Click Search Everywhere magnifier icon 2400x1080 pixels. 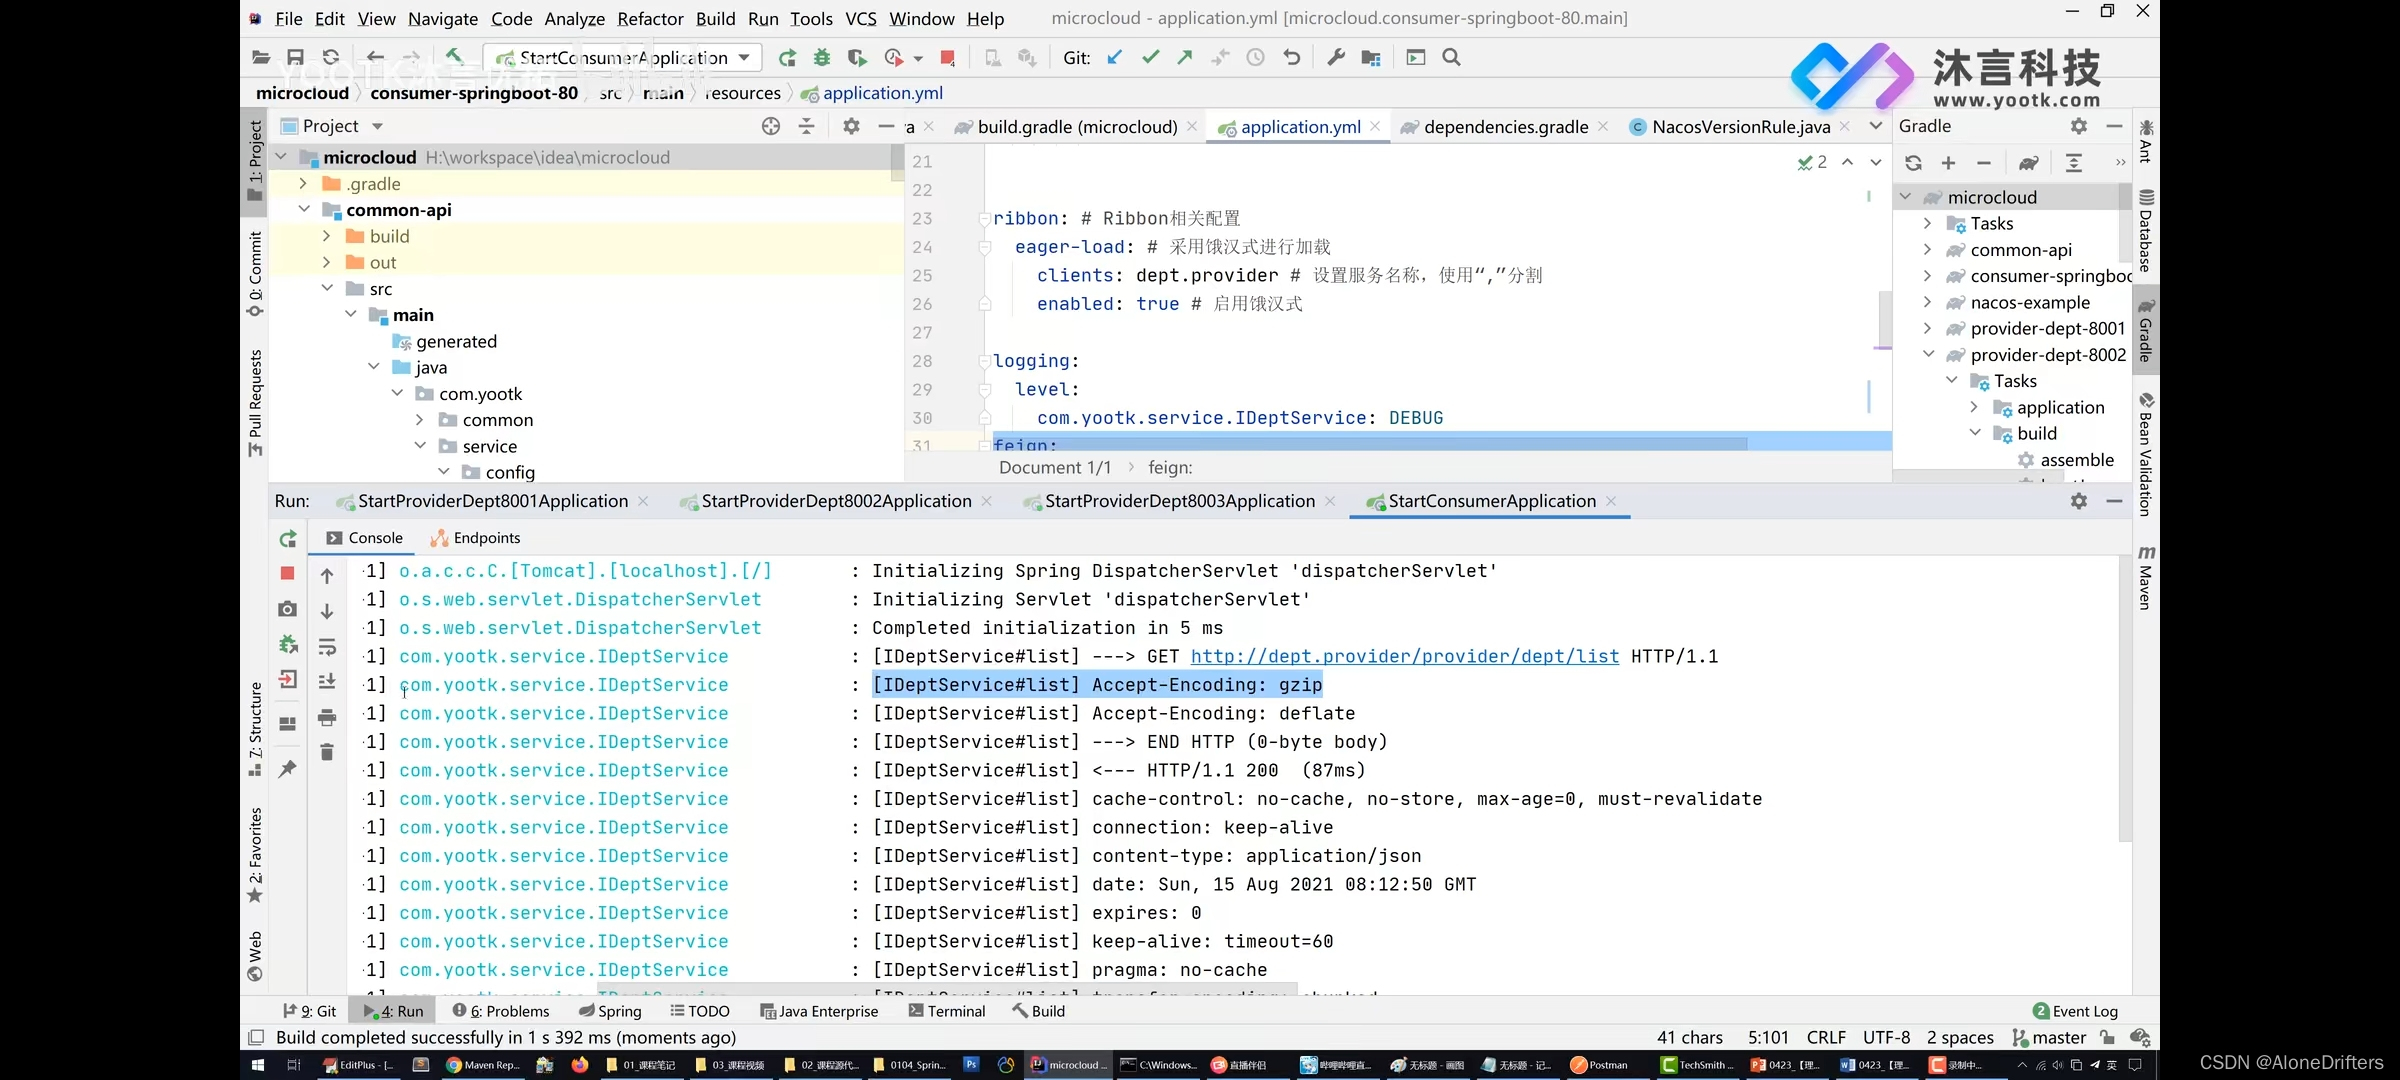pos(1452,58)
